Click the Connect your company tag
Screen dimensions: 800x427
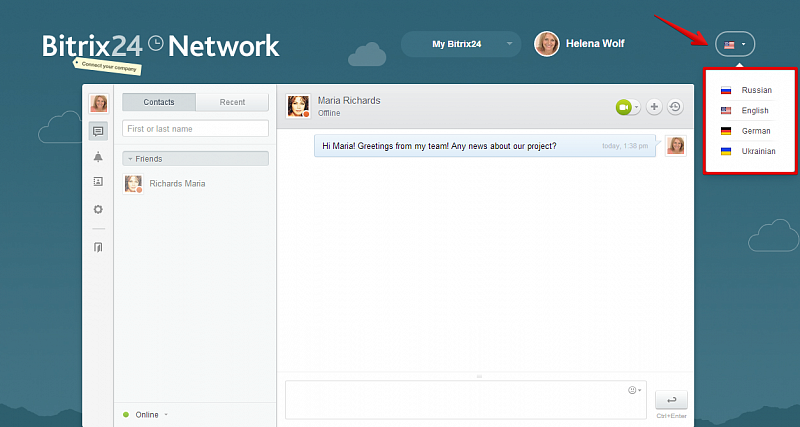click(108, 66)
